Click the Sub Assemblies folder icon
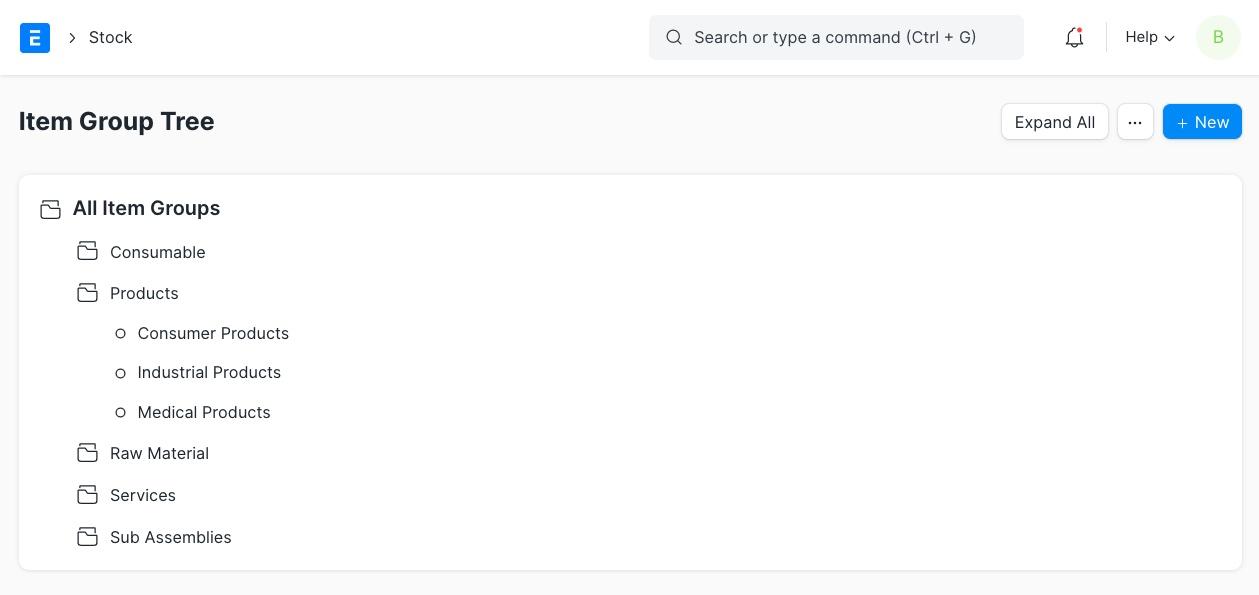The height and width of the screenshot is (595, 1259). 88,537
